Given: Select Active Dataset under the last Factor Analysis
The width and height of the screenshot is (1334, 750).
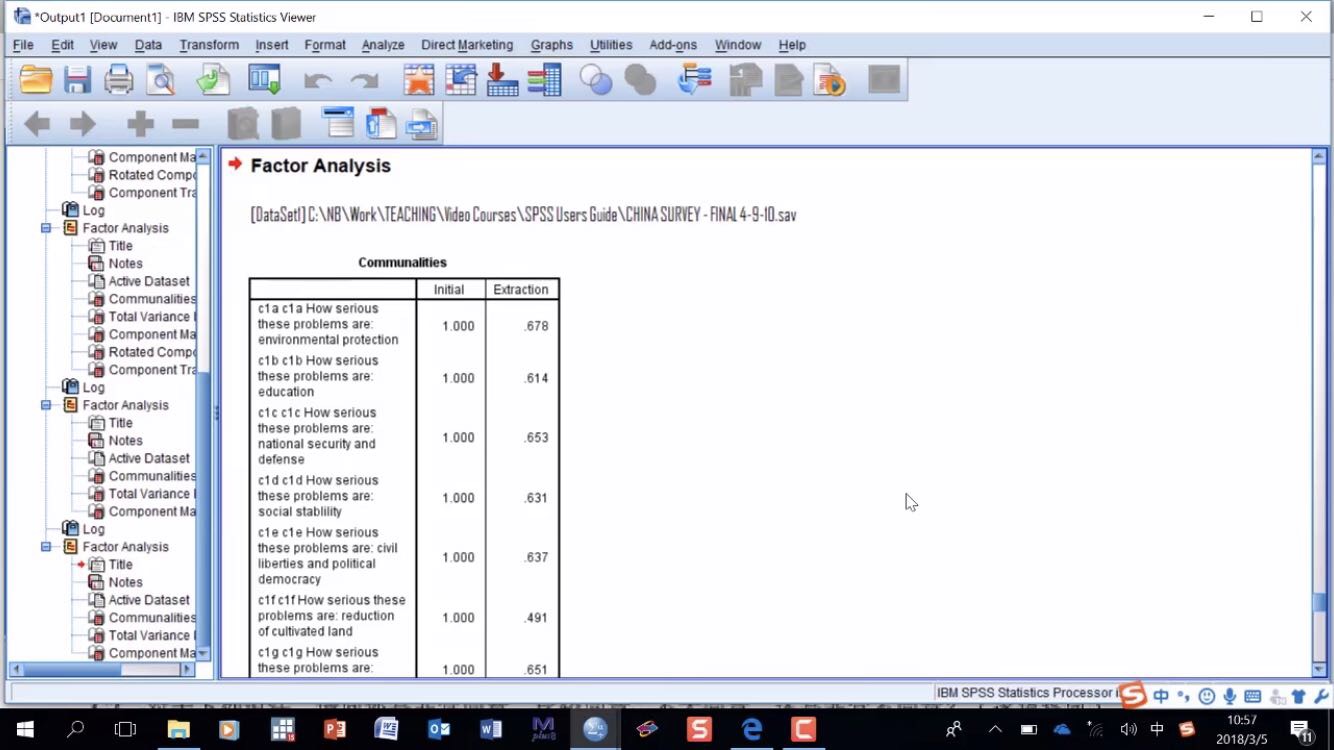Looking at the screenshot, I should [149, 600].
